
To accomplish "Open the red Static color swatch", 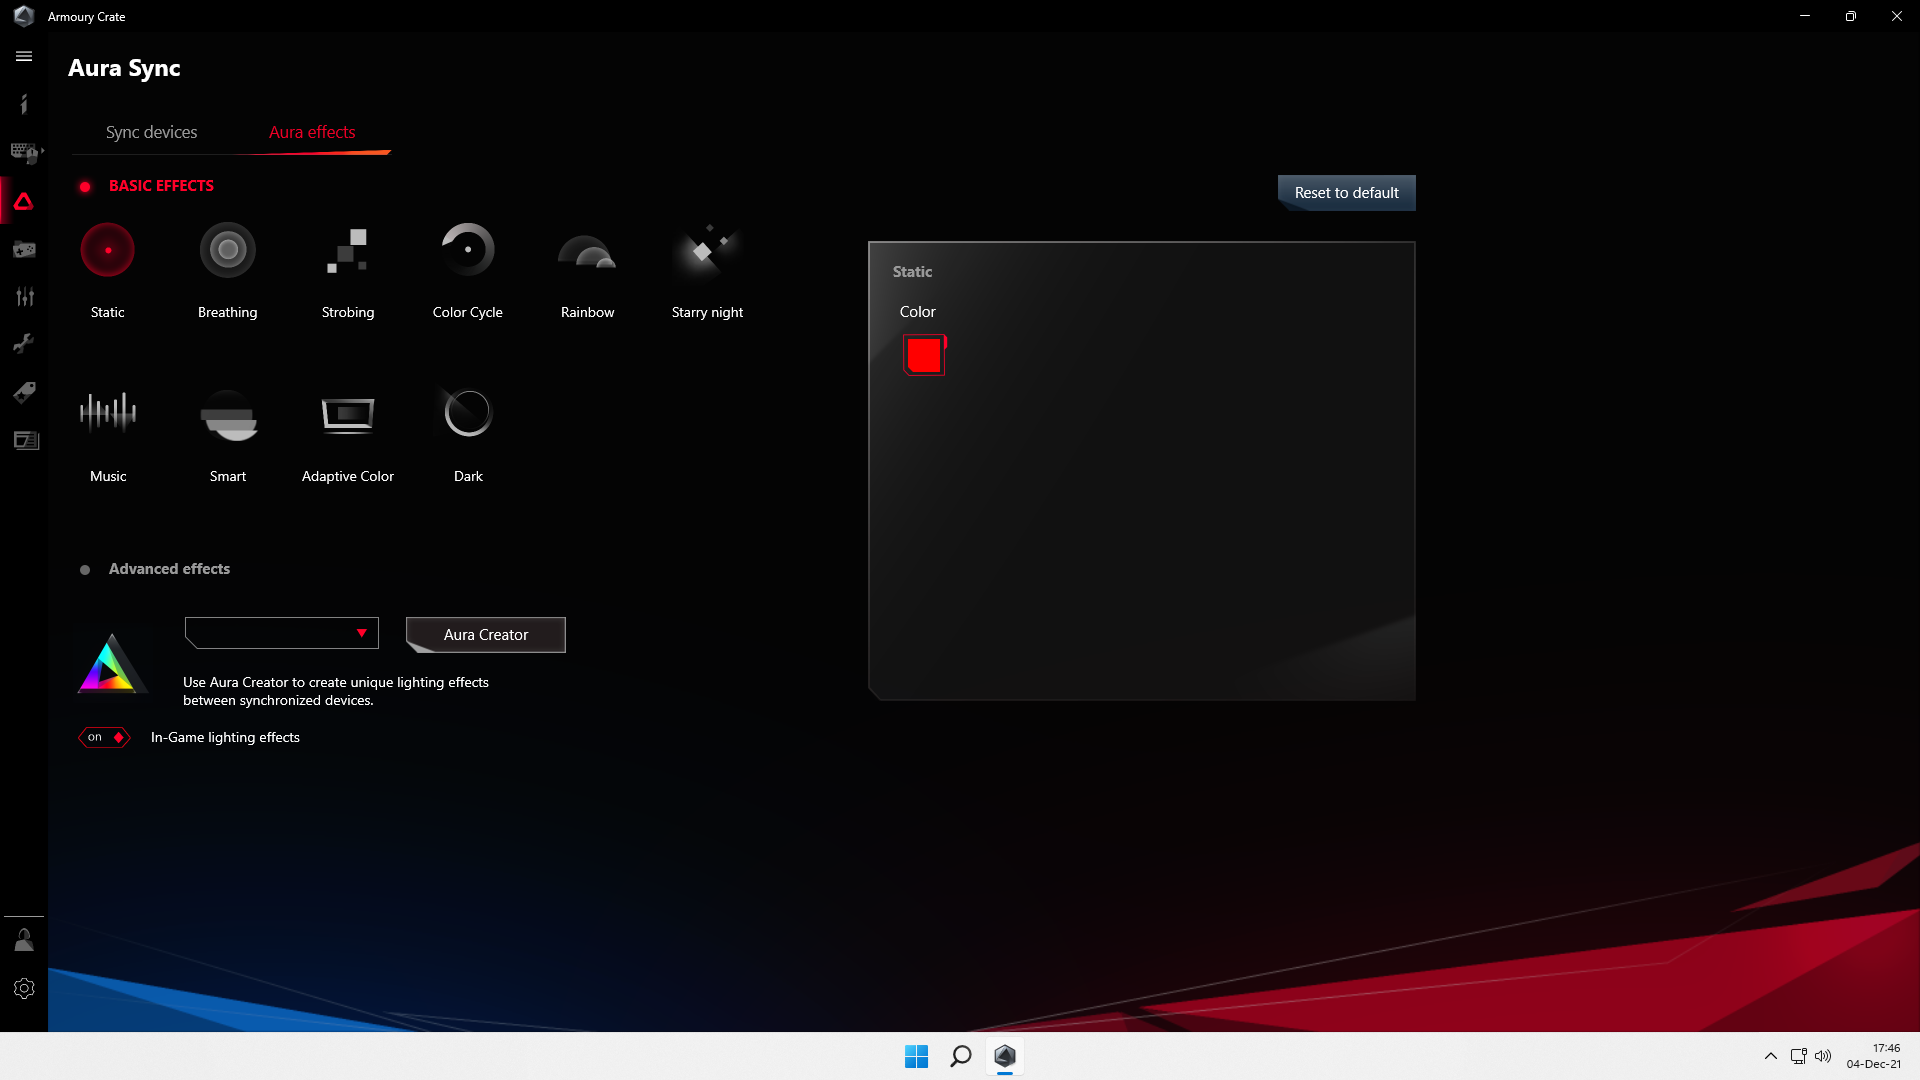I will click(x=924, y=355).
